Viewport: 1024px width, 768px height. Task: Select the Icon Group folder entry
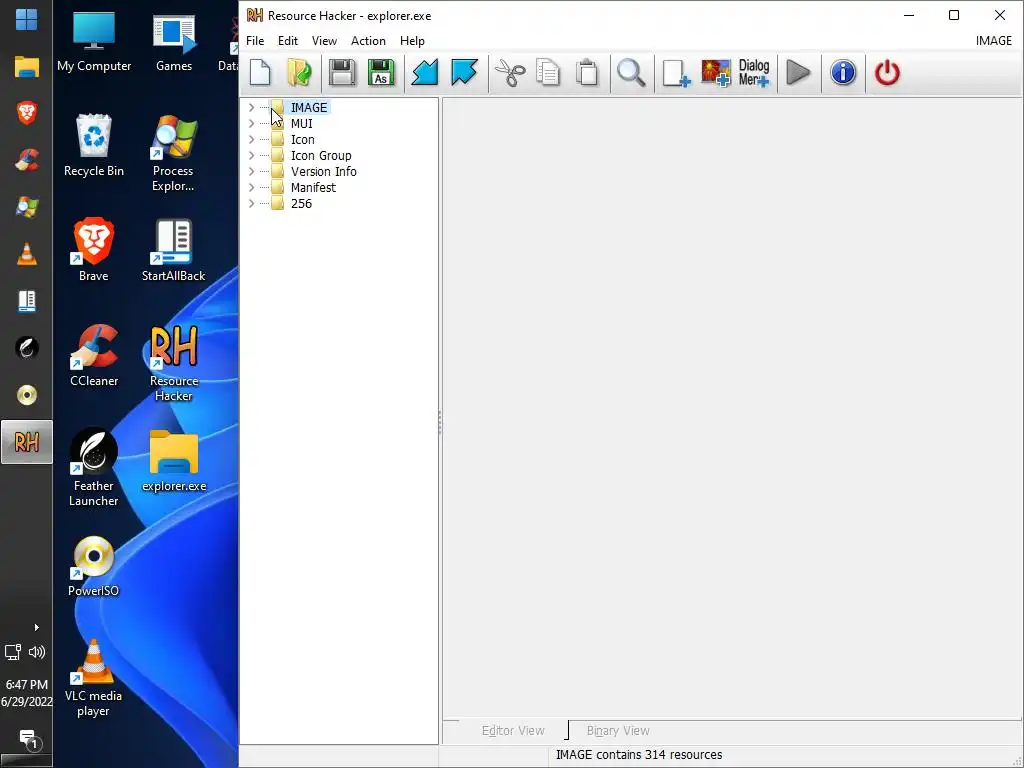click(321, 155)
